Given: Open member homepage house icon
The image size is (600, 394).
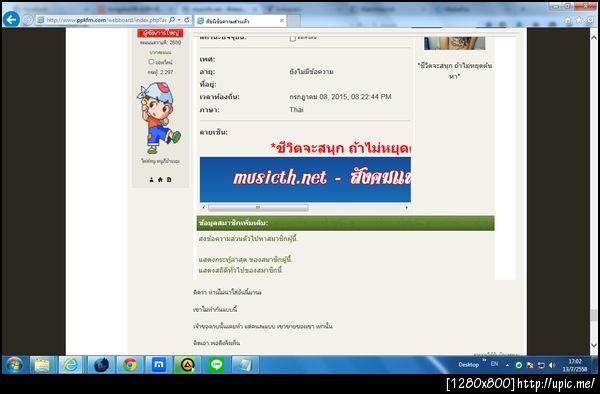Looking at the screenshot, I should pos(160,179).
